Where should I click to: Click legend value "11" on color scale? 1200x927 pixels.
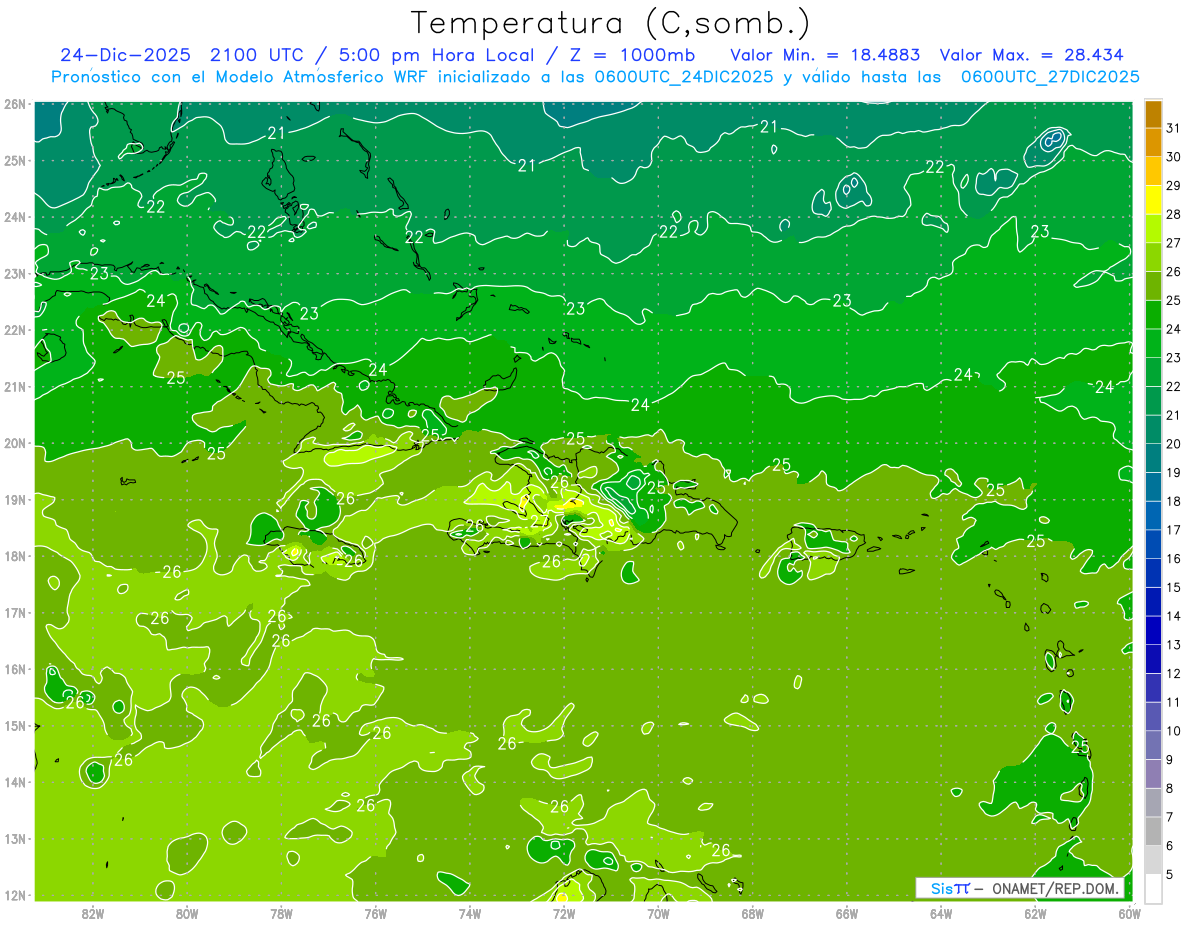click(1174, 702)
